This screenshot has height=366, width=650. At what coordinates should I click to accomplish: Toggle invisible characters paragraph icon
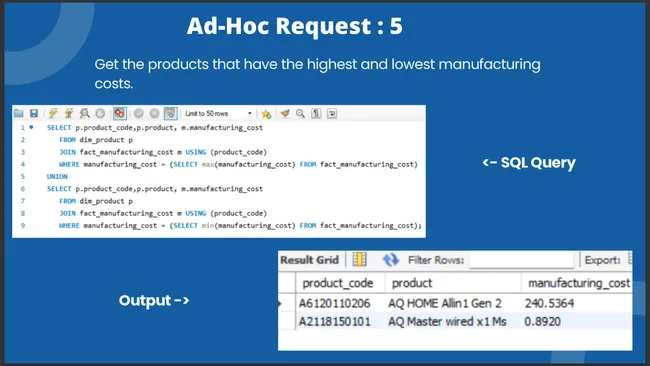pyautogui.click(x=316, y=113)
